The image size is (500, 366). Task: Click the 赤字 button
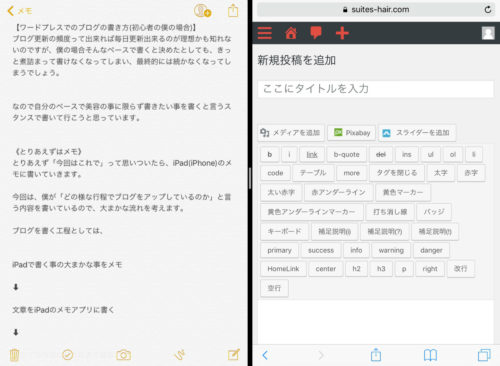[471, 173]
